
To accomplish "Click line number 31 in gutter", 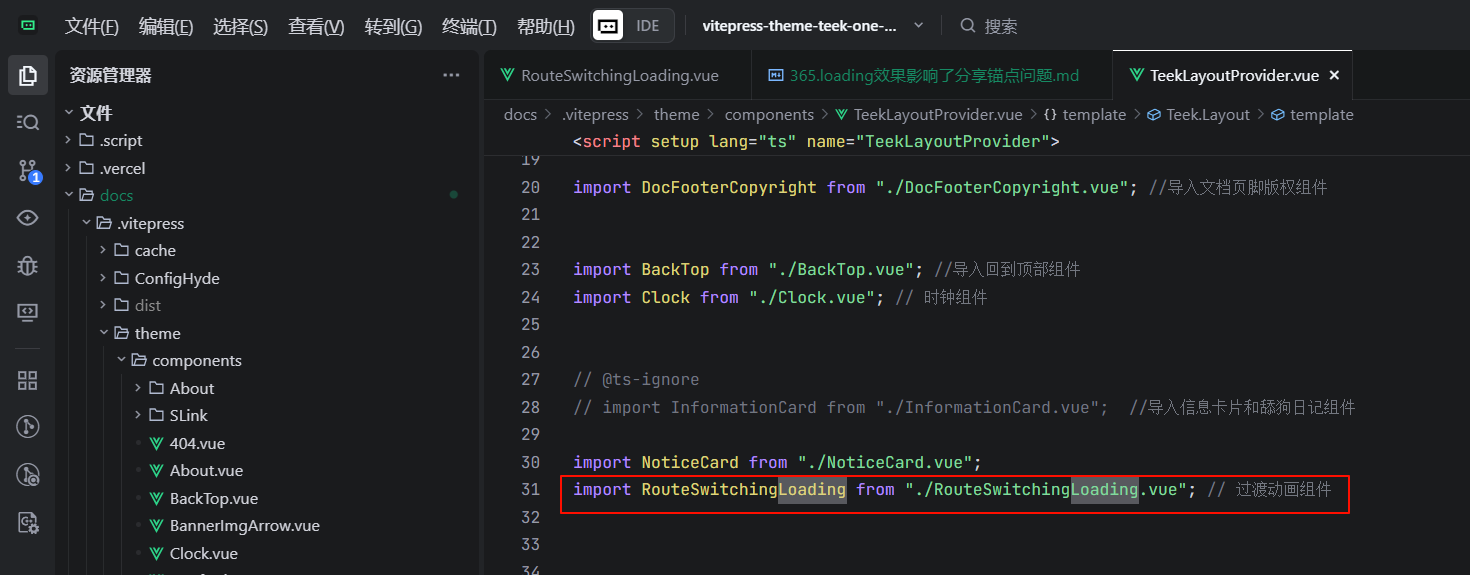I will [x=530, y=489].
